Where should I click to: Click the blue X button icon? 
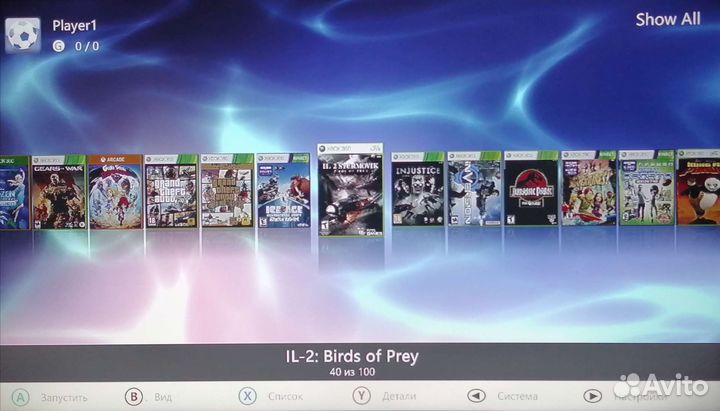pyautogui.click(x=248, y=396)
